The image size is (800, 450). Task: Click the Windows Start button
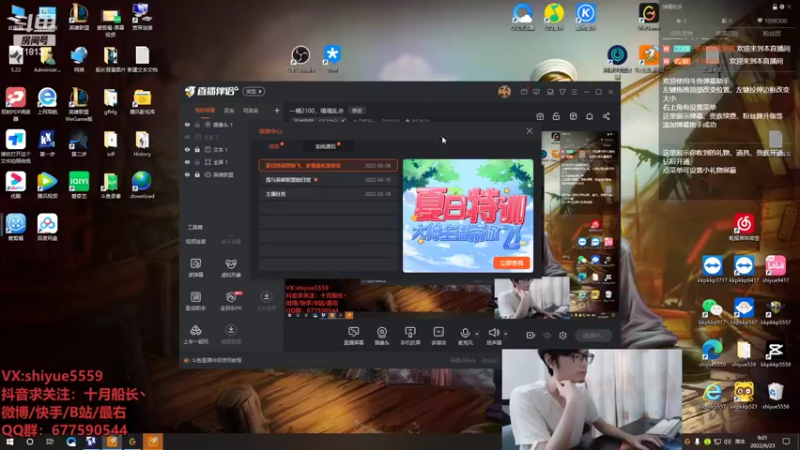(10, 442)
